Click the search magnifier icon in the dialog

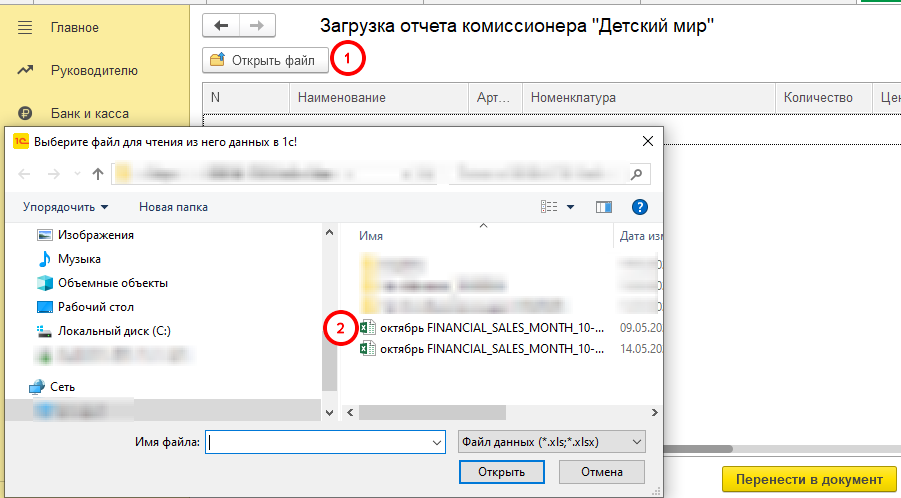coord(636,173)
